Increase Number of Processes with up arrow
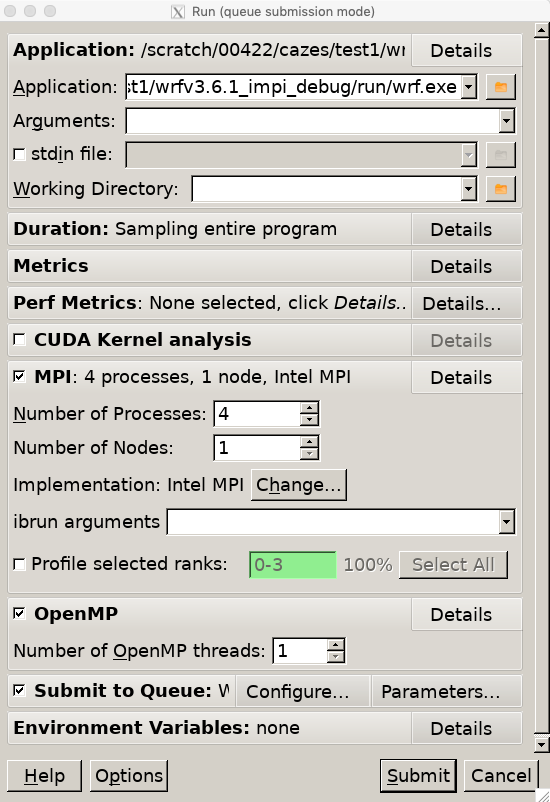The height and width of the screenshot is (802, 550). 309,408
